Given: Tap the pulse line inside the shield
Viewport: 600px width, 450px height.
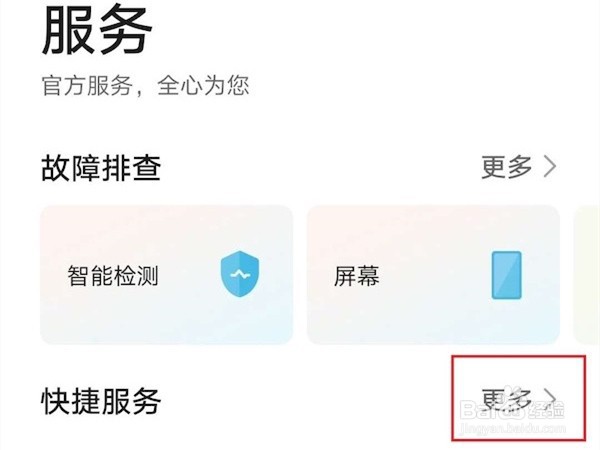Looking at the screenshot, I should pyautogui.click(x=240, y=274).
